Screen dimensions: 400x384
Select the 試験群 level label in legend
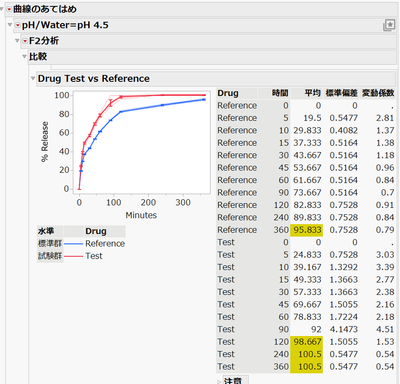click(x=50, y=256)
